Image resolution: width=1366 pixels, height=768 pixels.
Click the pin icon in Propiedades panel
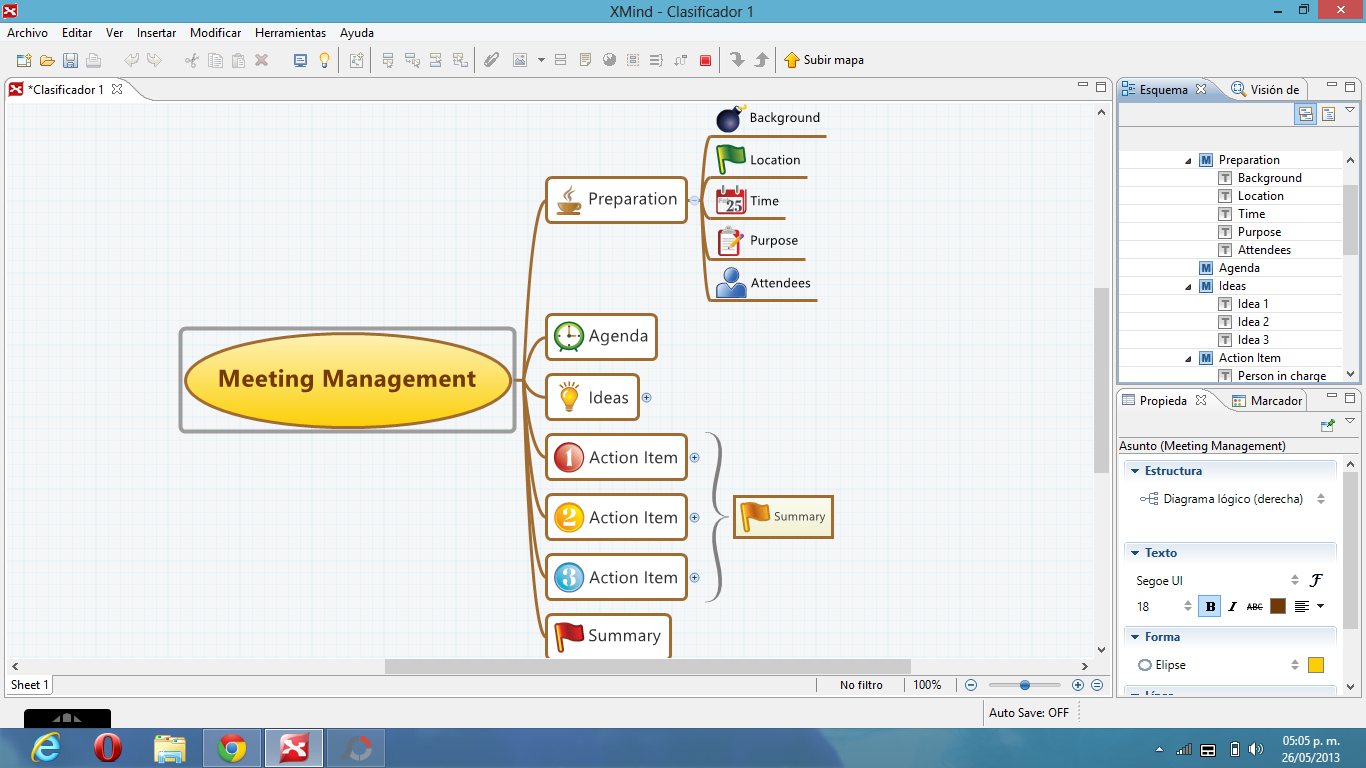1328,425
